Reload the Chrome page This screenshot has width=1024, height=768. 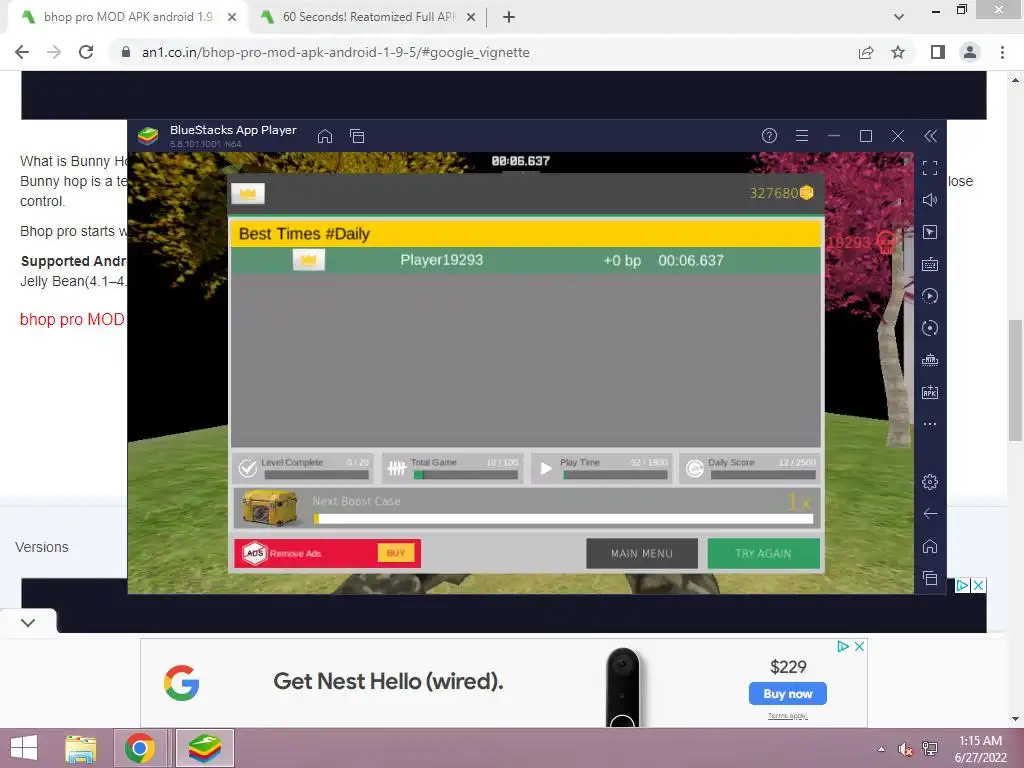pyautogui.click(x=86, y=52)
